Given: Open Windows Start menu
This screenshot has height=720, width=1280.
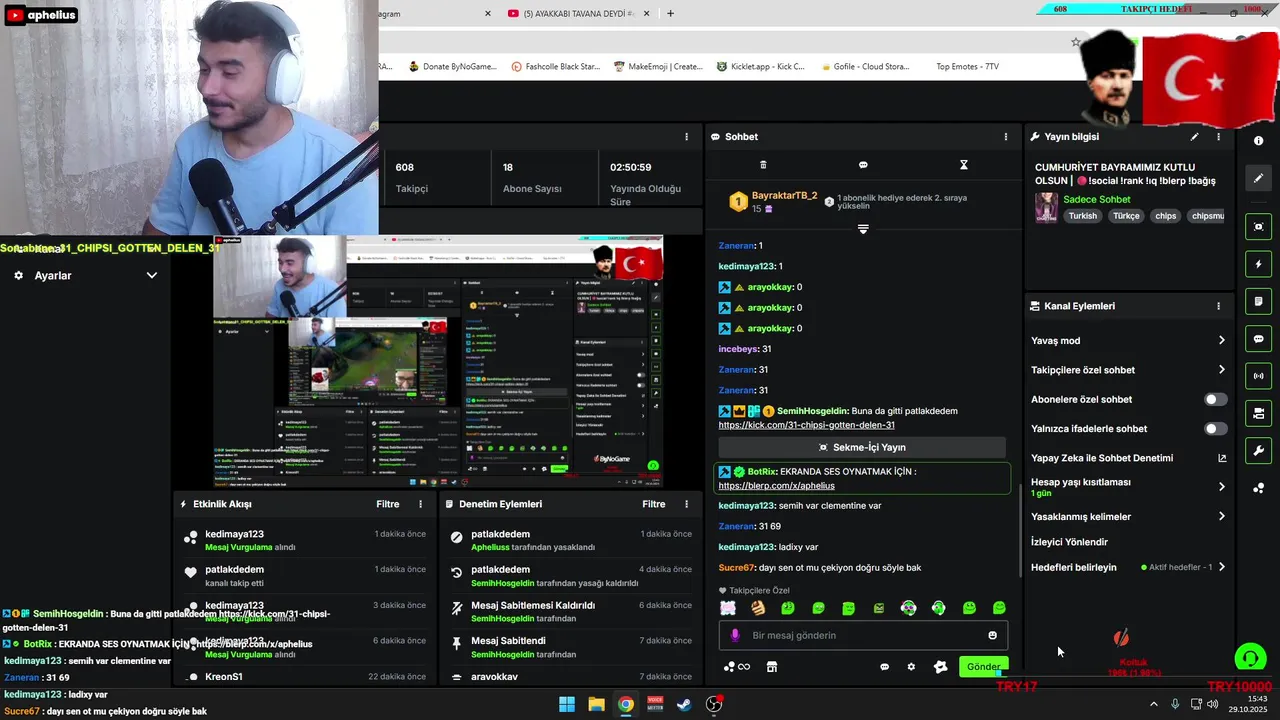Looking at the screenshot, I should pyautogui.click(x=567, y=704).
